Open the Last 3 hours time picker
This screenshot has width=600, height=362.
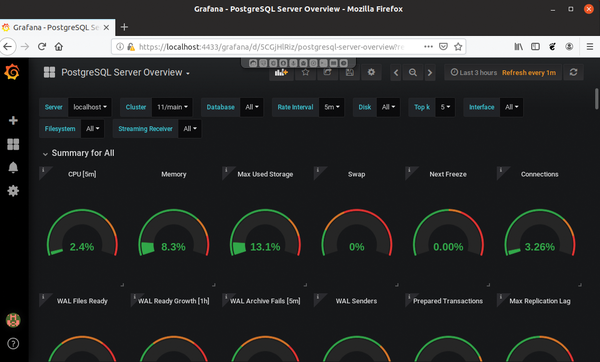click(x=503, y=73)
